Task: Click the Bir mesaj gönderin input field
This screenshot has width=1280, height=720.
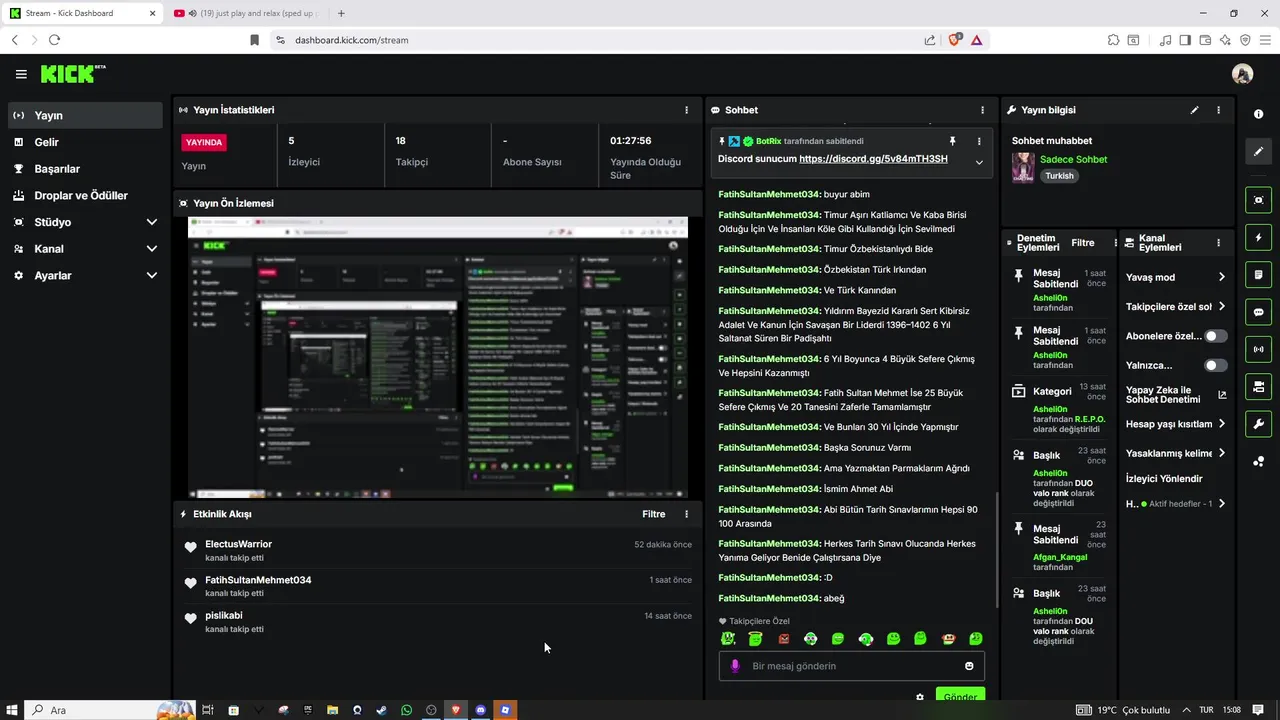Action: (x=852, y=666)
